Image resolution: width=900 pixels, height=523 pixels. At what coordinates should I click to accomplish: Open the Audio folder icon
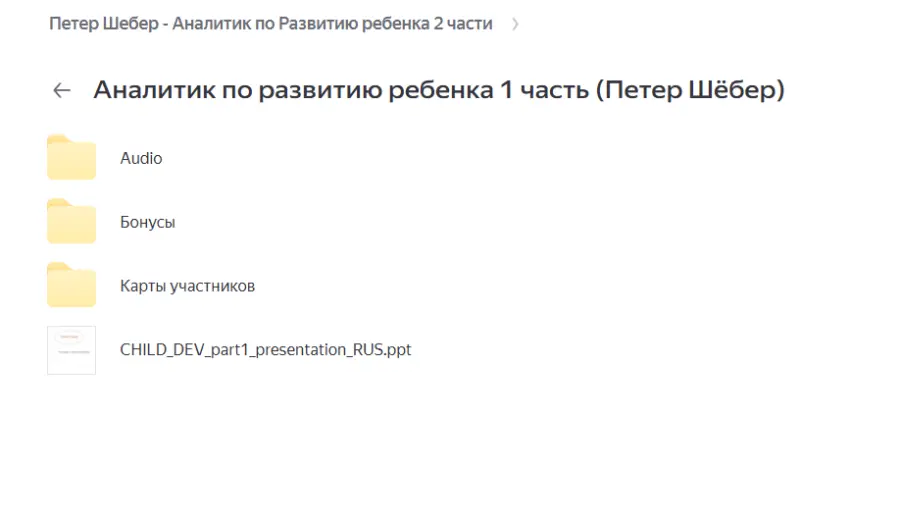tap(71, 158)
